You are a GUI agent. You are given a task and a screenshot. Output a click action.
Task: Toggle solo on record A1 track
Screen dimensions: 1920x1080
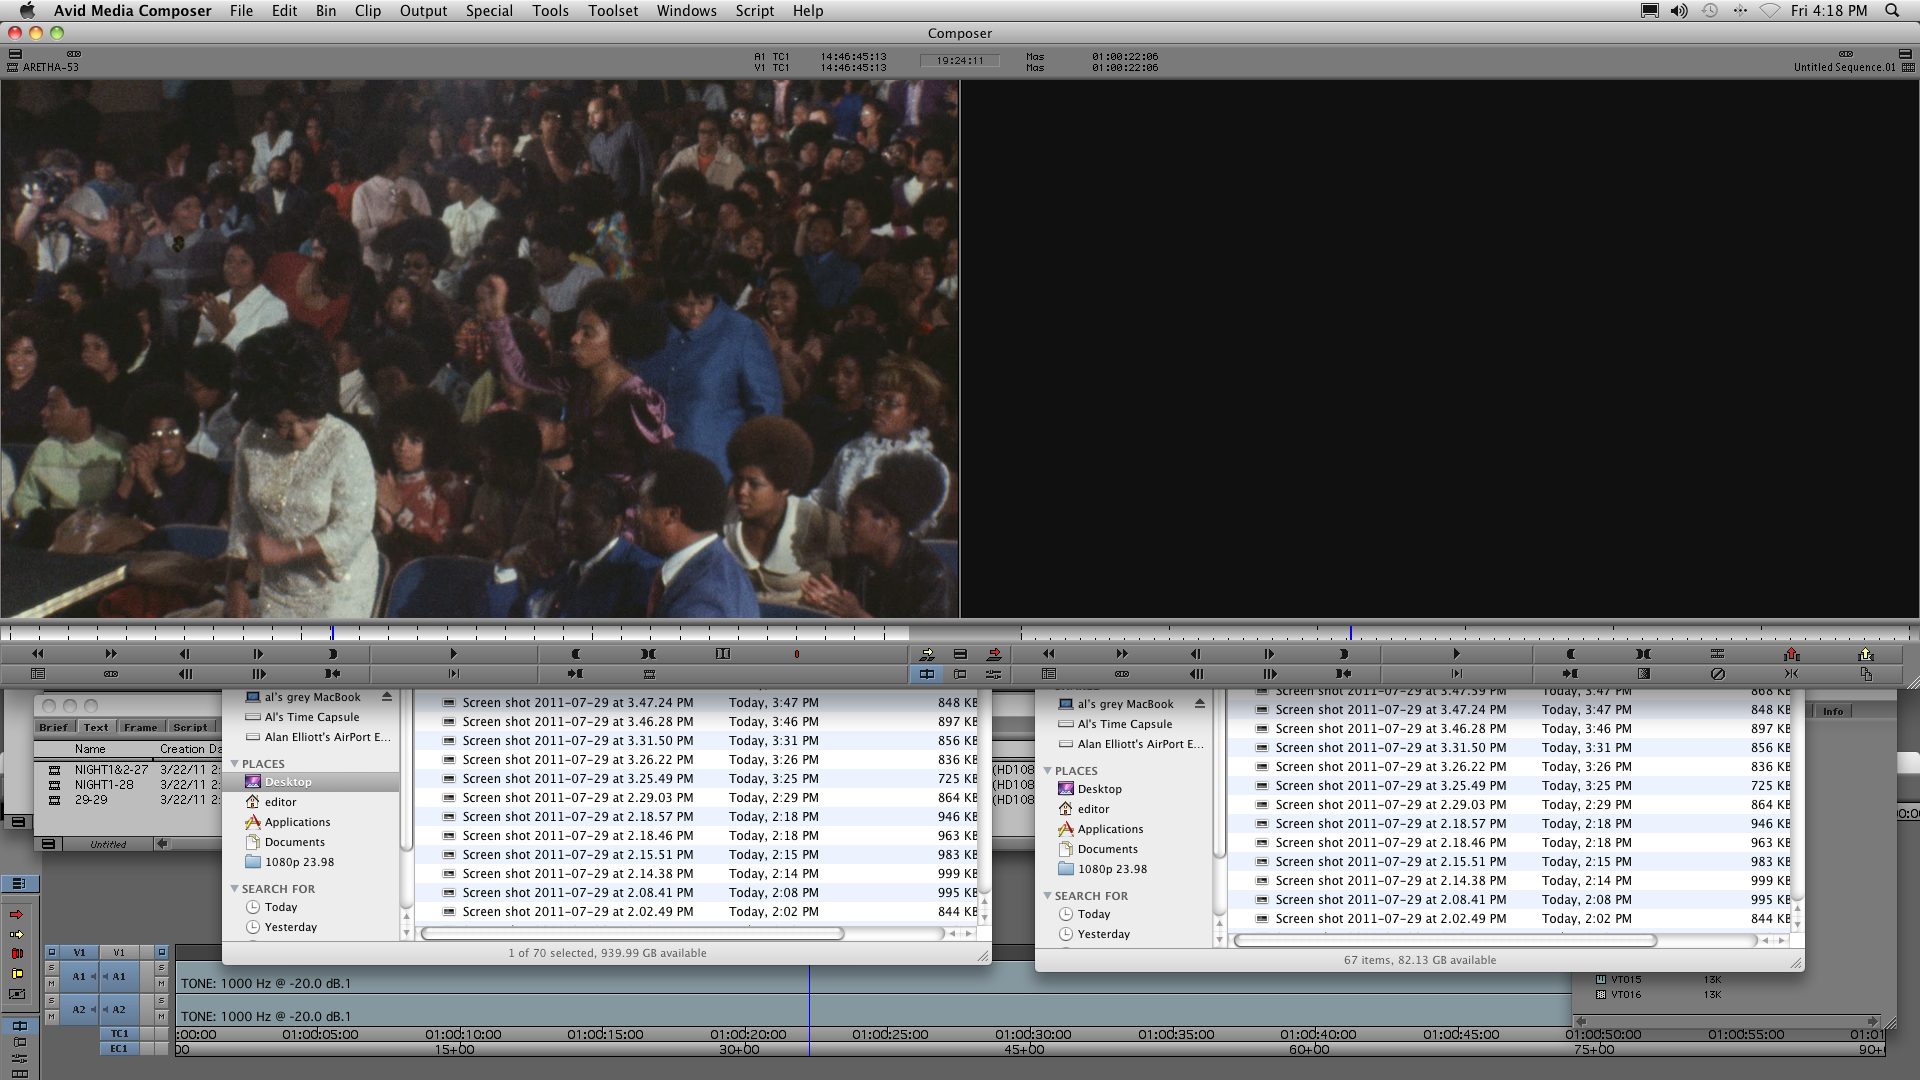161,968
